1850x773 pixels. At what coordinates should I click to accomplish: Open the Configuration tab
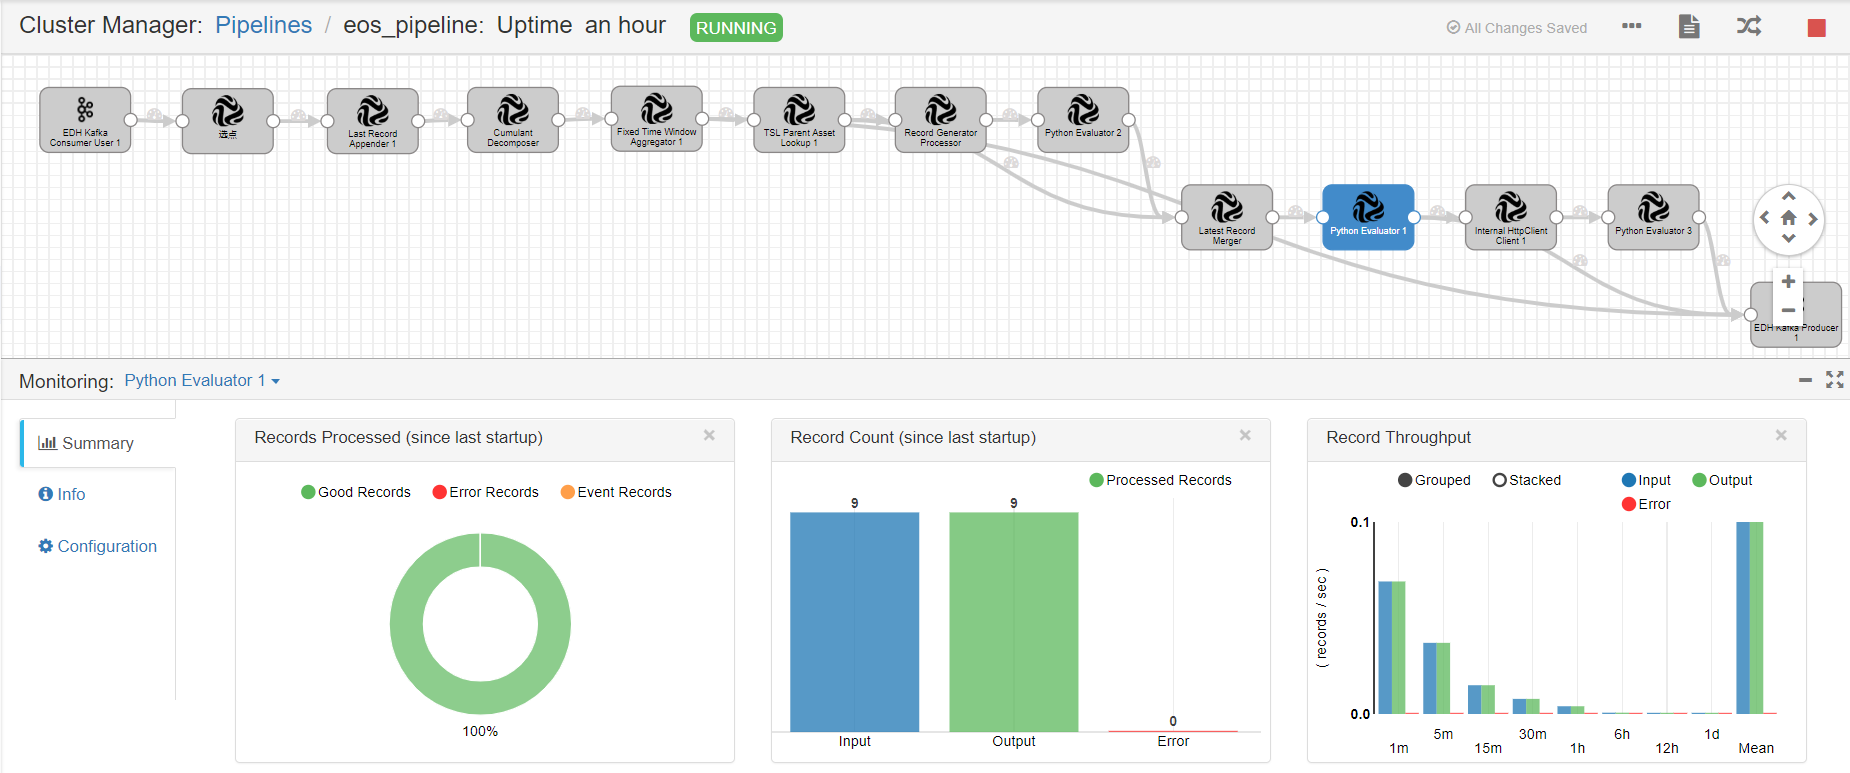pos(98,546)
